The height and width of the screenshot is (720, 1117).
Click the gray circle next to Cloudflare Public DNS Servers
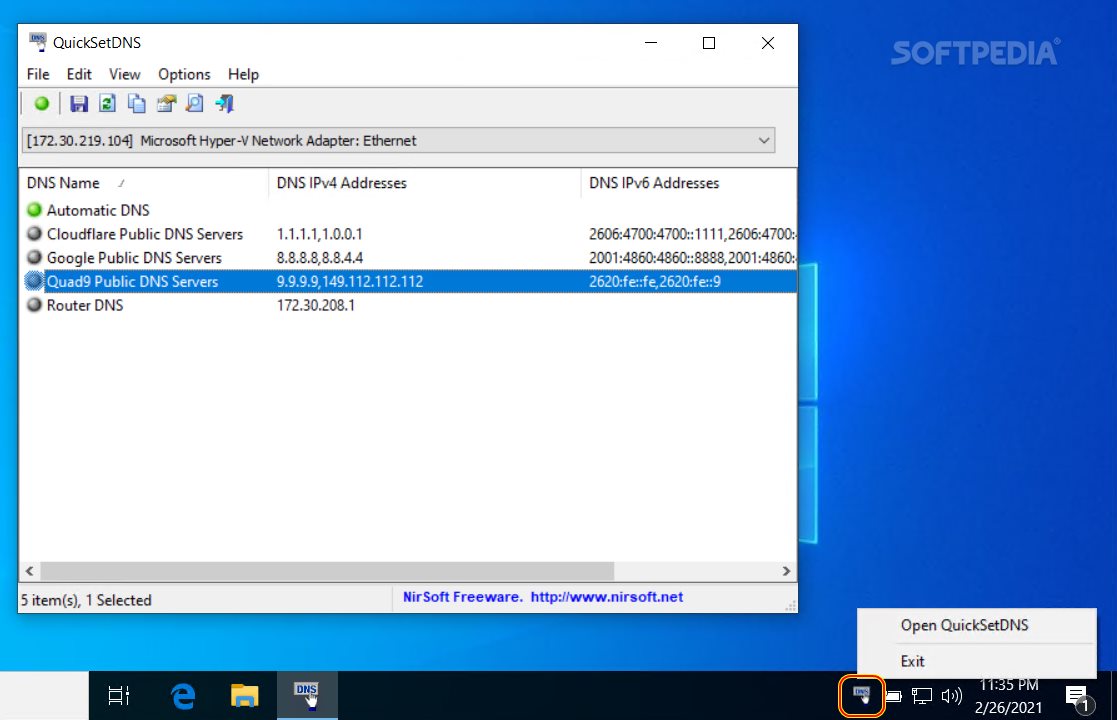(34, 234)
